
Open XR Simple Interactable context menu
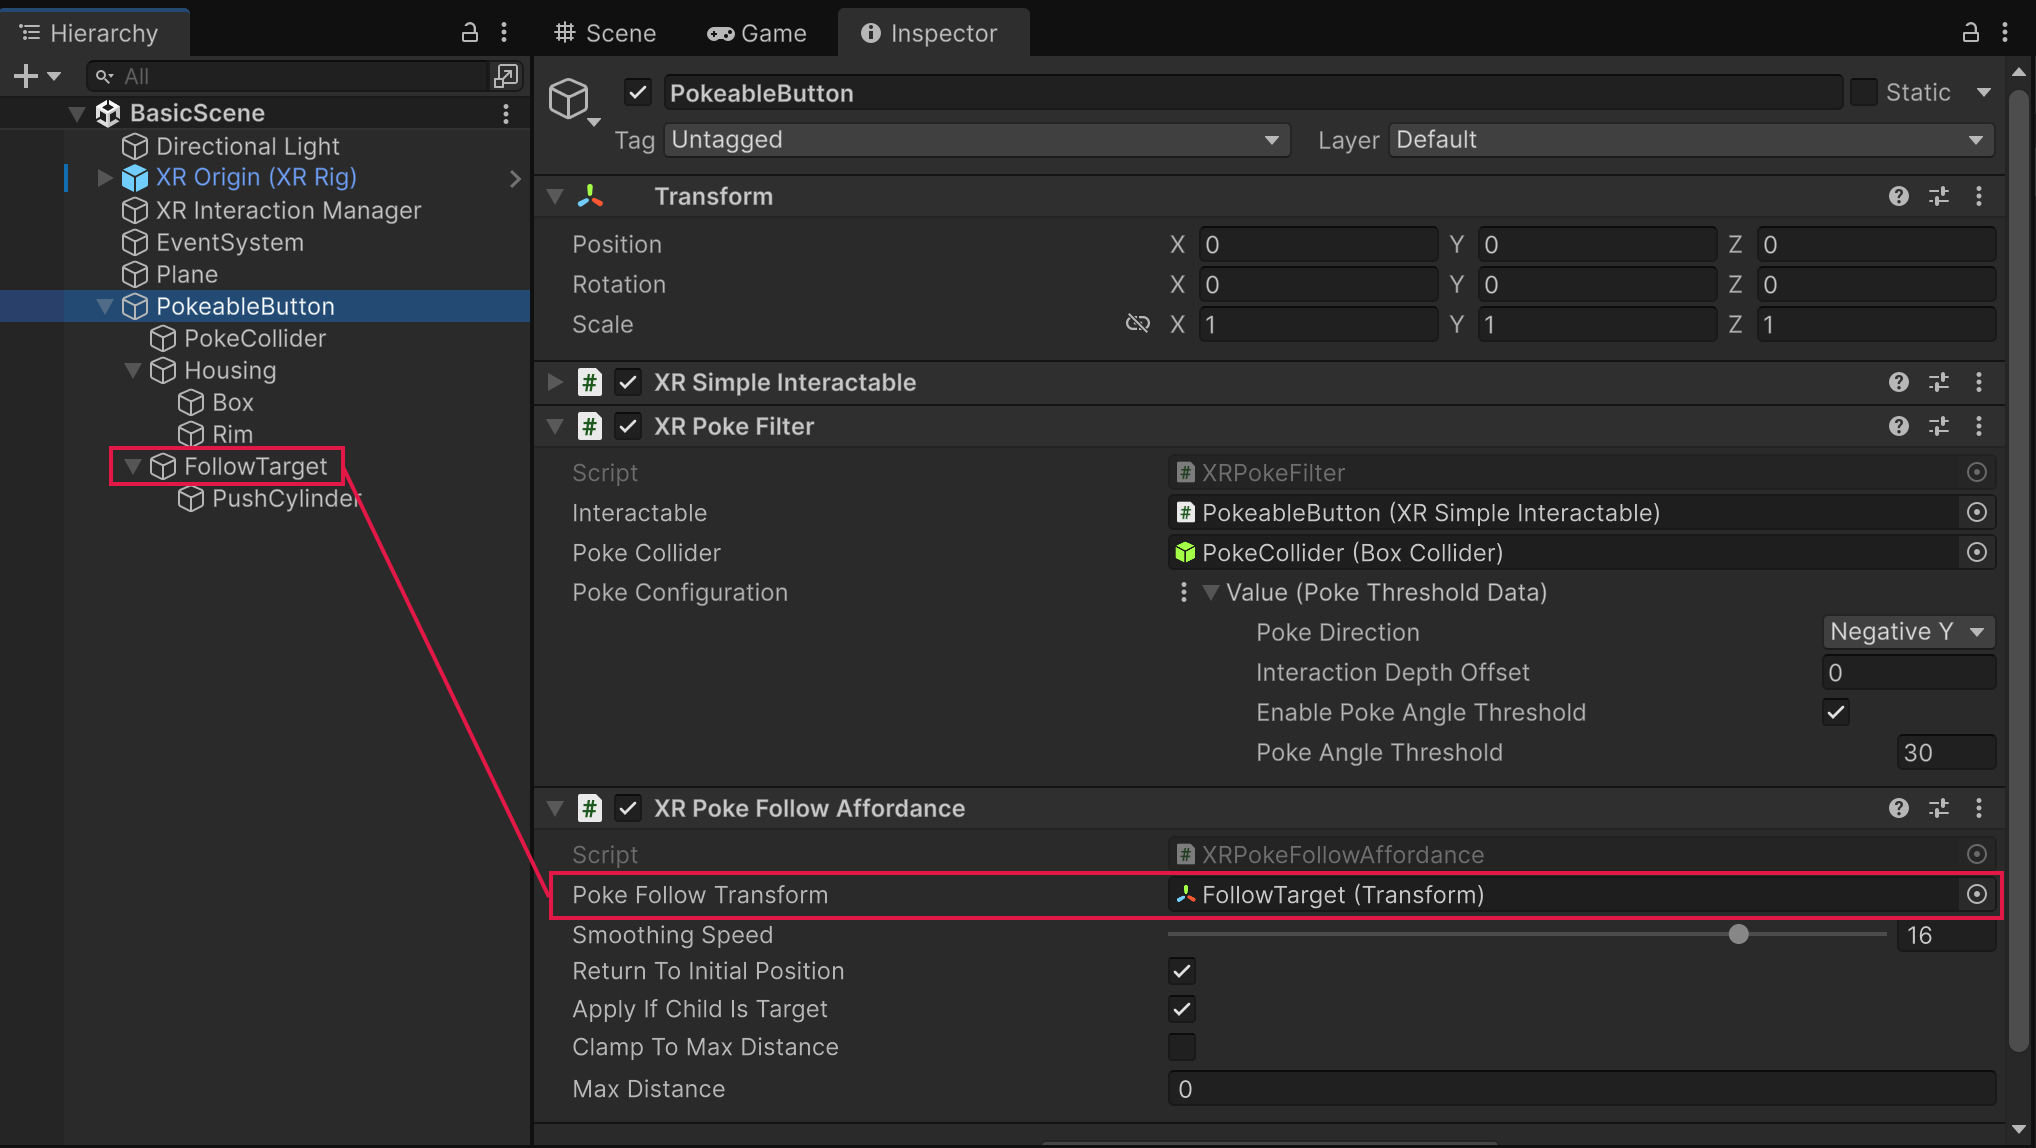[x=1979, y=382]
